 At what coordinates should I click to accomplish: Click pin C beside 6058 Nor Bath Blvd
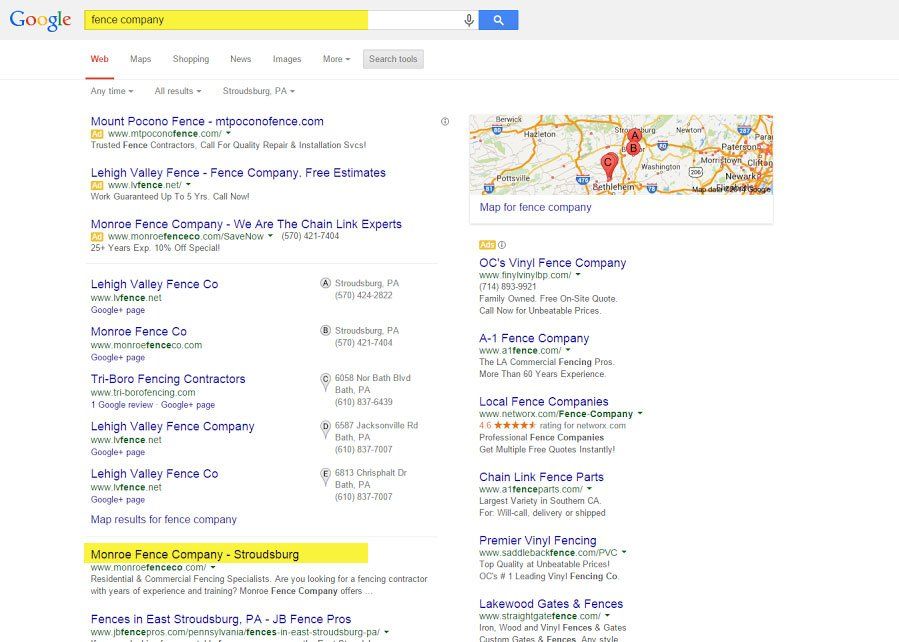(x=325, y=381)
